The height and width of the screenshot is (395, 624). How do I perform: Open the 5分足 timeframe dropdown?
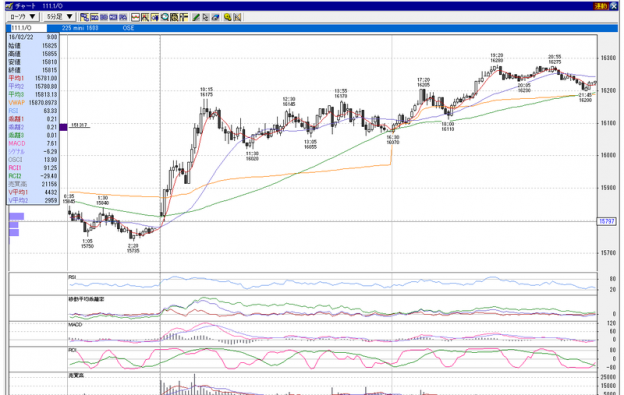(x=59, y=17)
